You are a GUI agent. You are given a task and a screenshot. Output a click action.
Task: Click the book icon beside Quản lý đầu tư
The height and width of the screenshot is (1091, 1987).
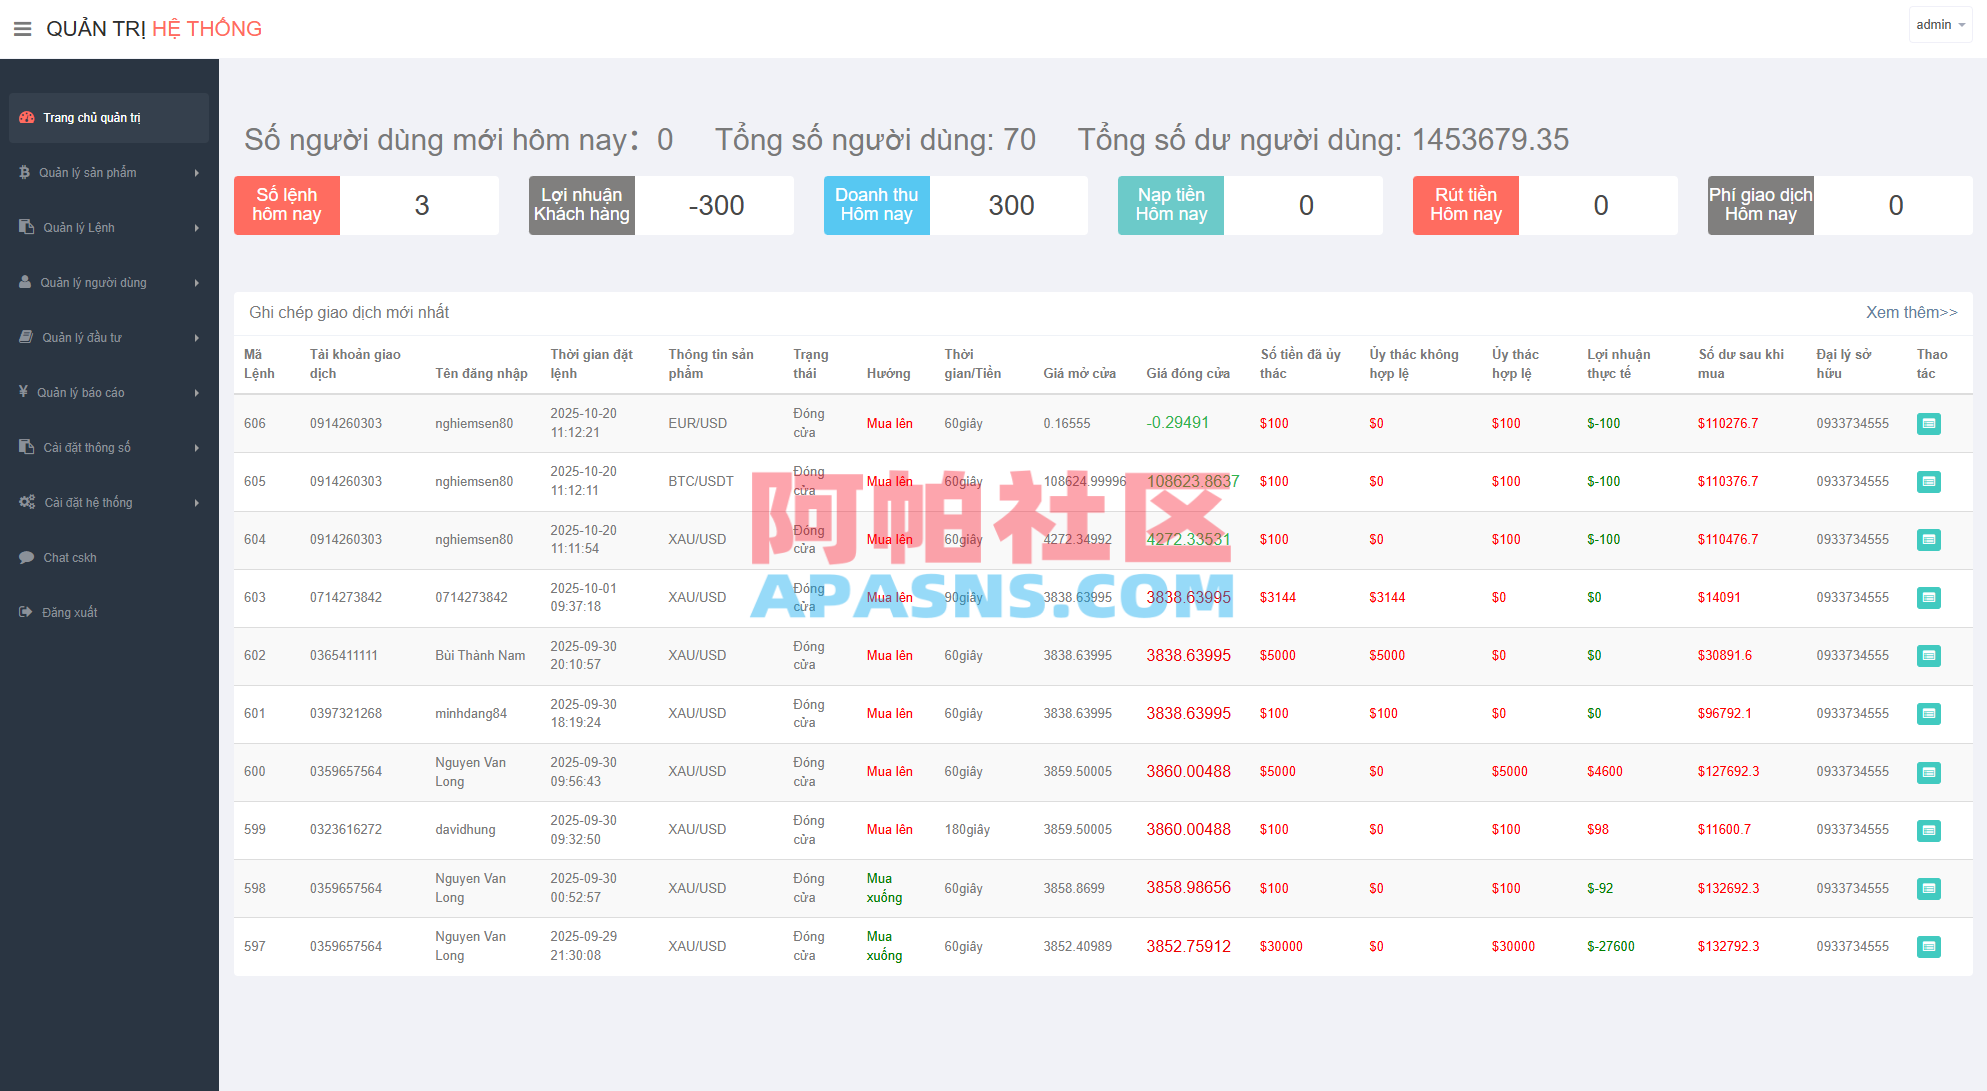pyautogui.click(x=24, y=337)
